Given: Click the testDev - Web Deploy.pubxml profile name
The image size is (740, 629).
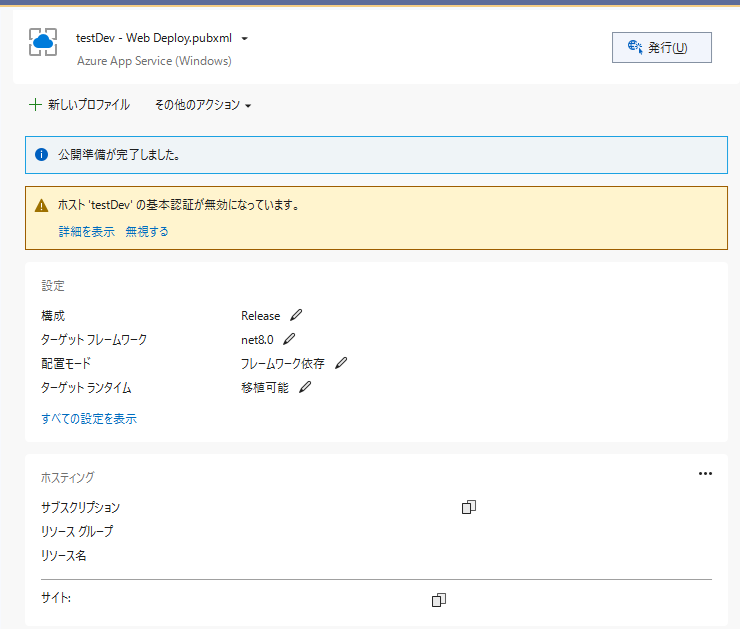Looking at the screenshot, I should (154, 38).
